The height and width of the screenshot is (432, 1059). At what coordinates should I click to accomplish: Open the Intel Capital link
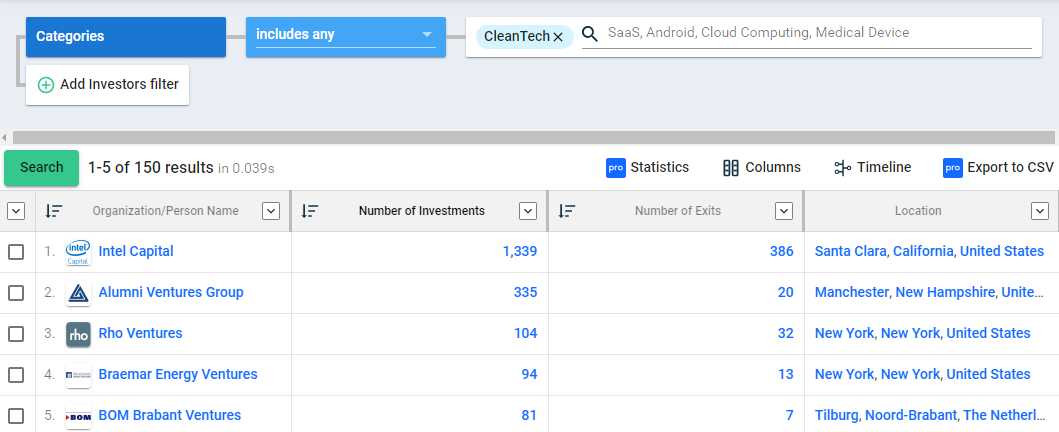(136, 251)
